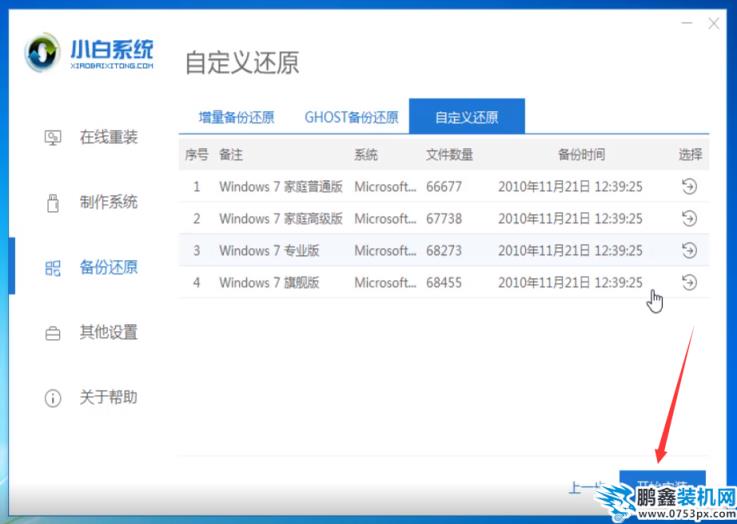Open 其他设置 in the sidebar
This screenshot has height=524, width=737.
point(109,332)
